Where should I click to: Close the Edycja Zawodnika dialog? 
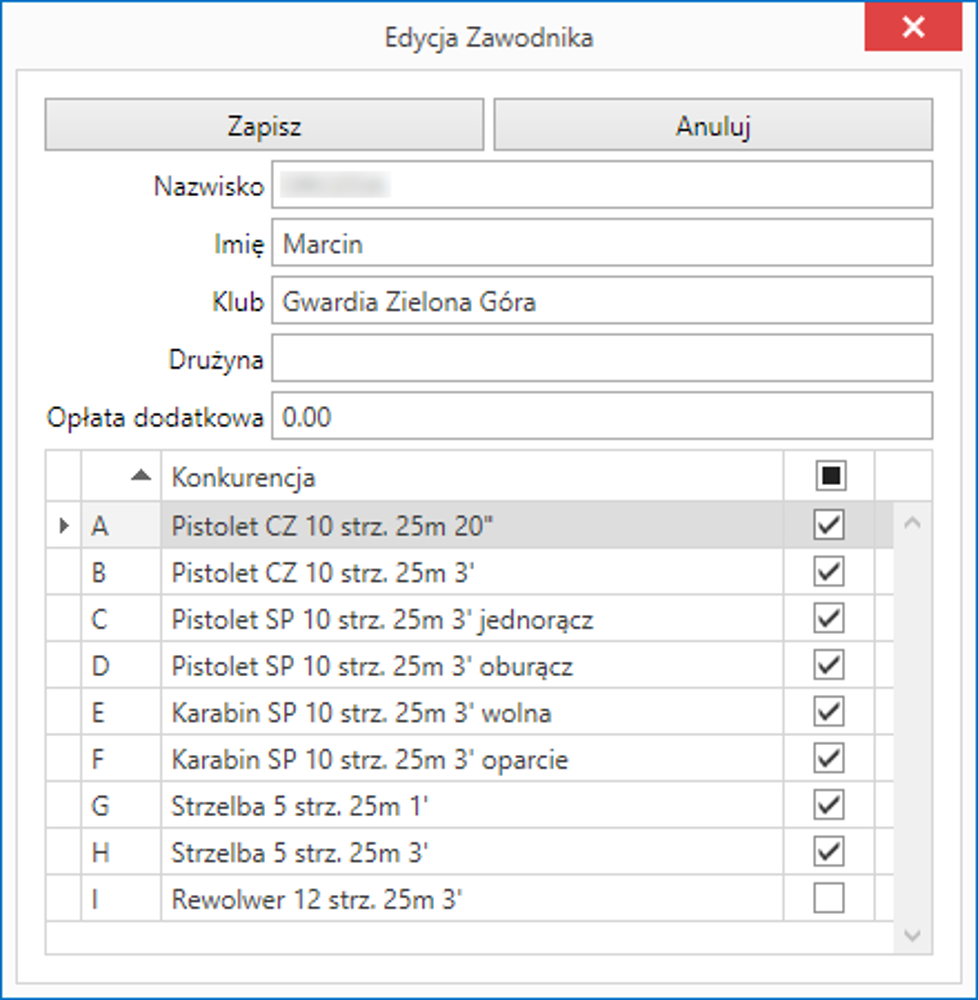click(x=912, y=28)
